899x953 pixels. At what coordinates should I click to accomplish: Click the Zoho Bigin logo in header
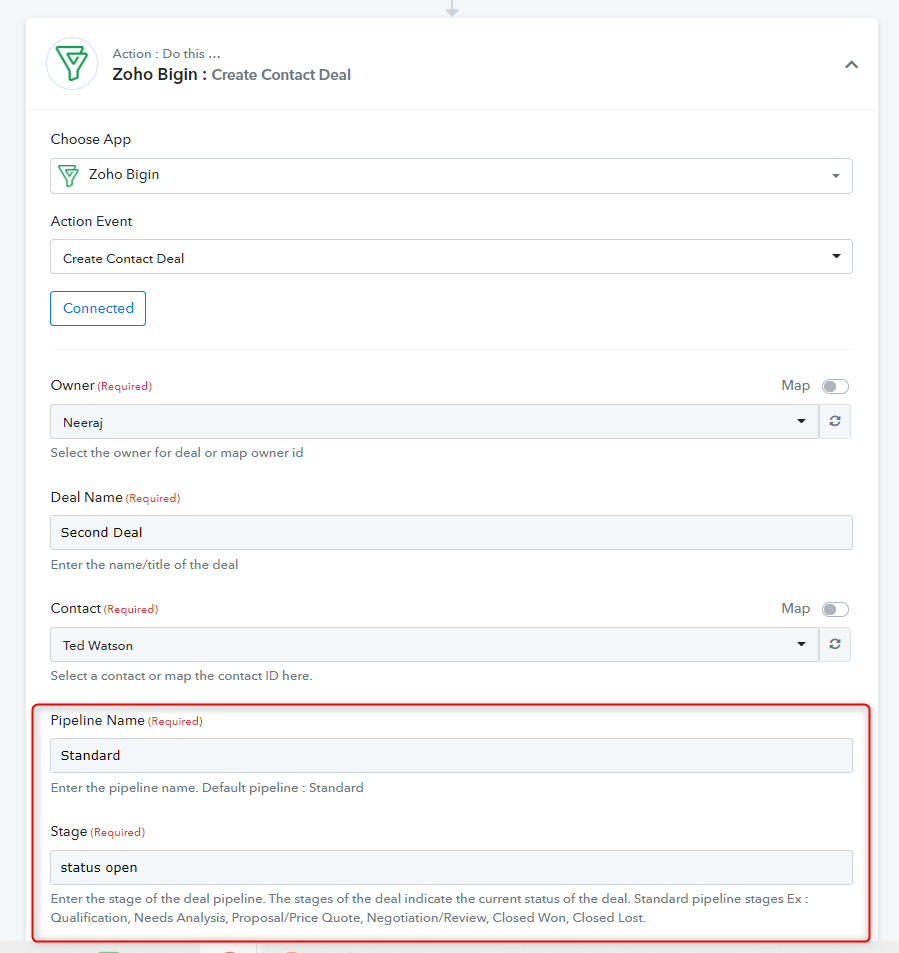[x=72, y=64]
